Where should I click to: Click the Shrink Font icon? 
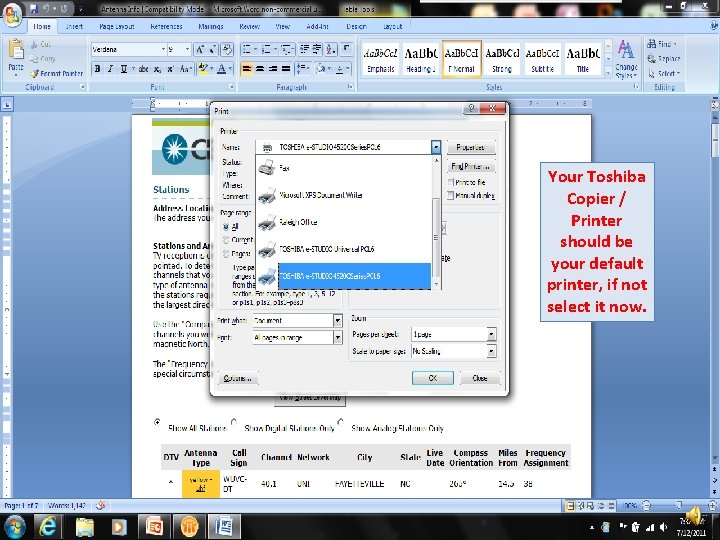tap(213, 50)
